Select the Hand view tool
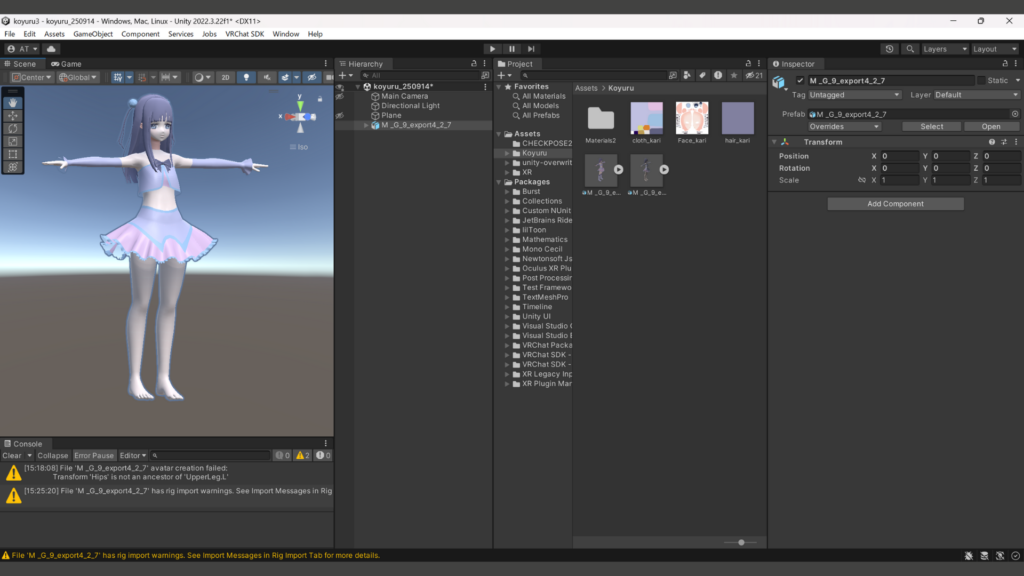The height and width of the screenshot is (576, 1024). [x=13, y=102]
